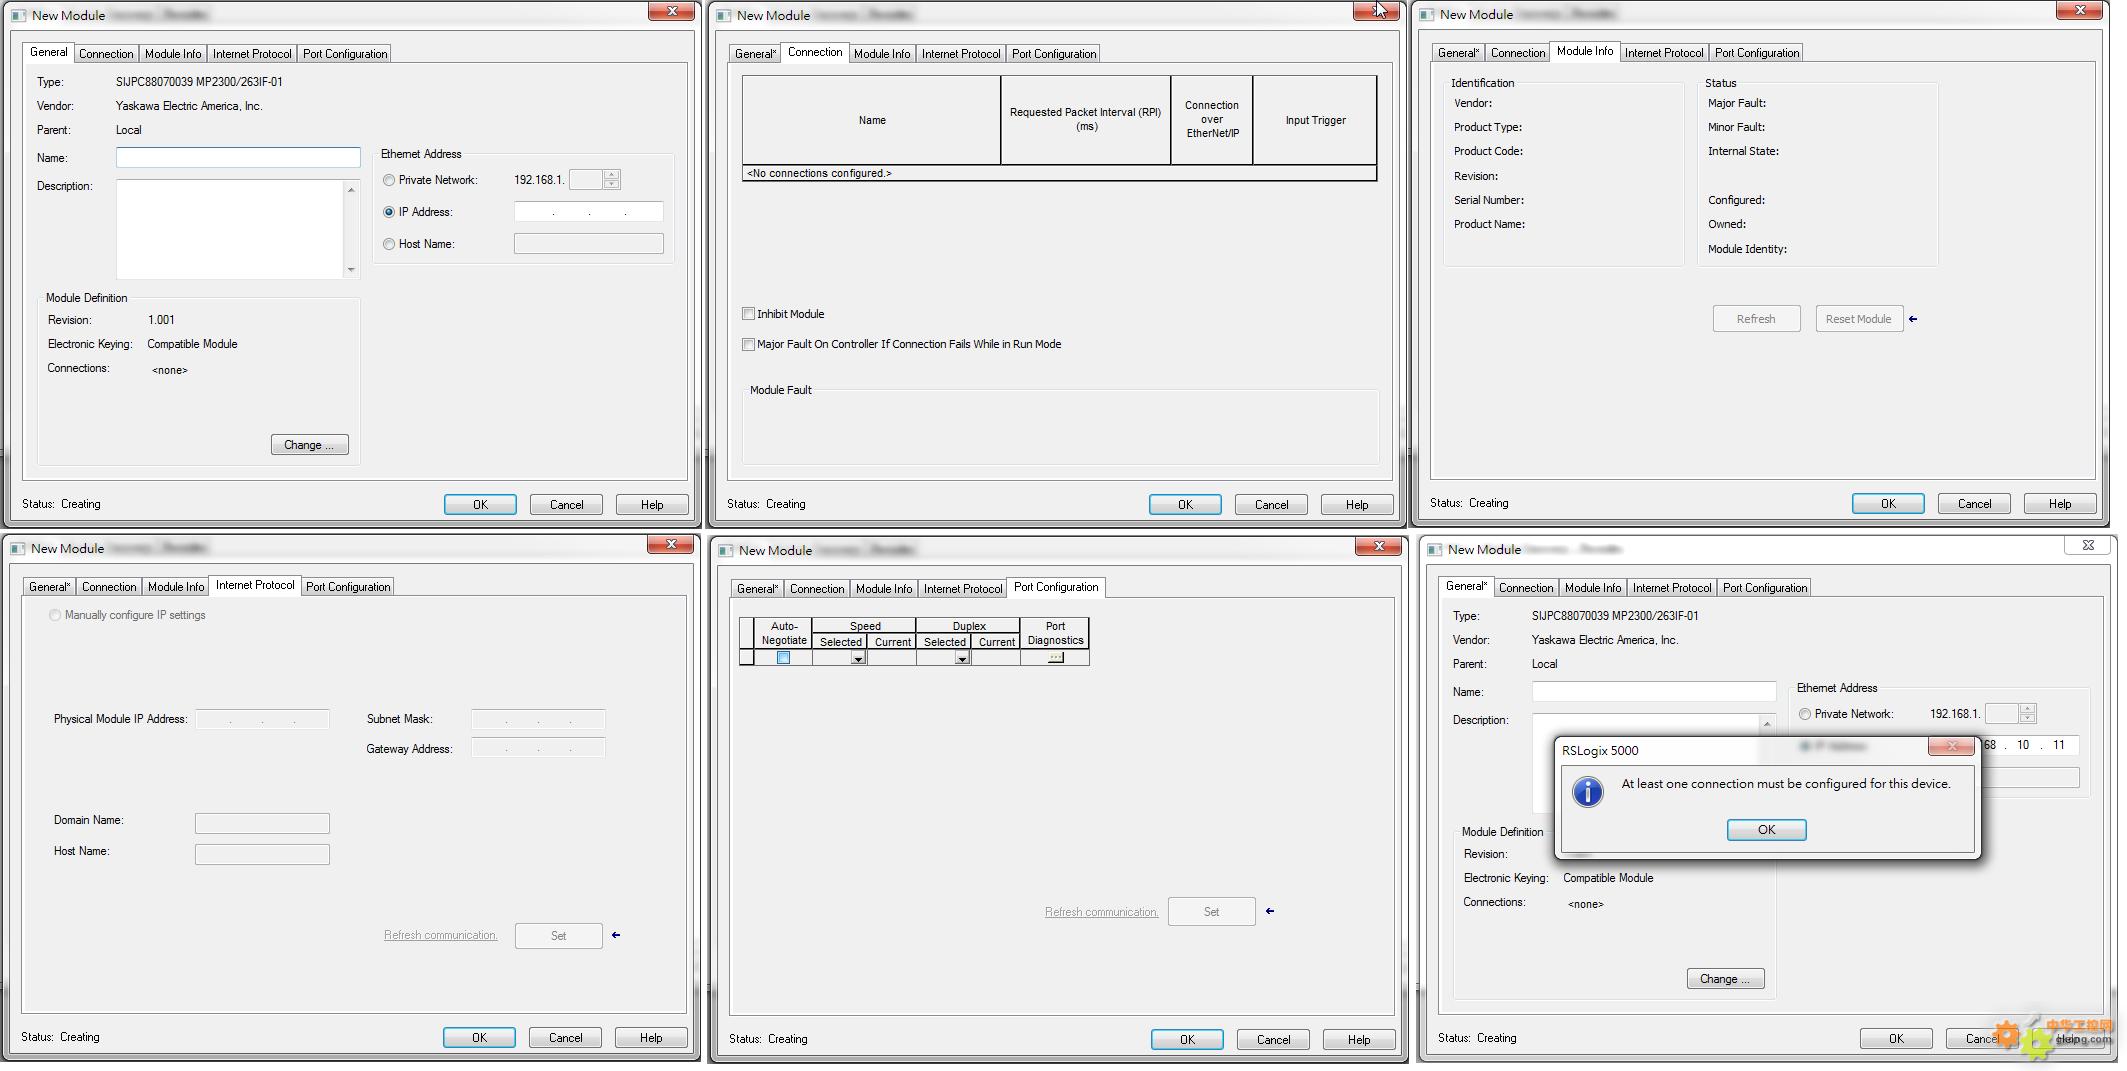Click the Gateway Address field

coord(538,748)
